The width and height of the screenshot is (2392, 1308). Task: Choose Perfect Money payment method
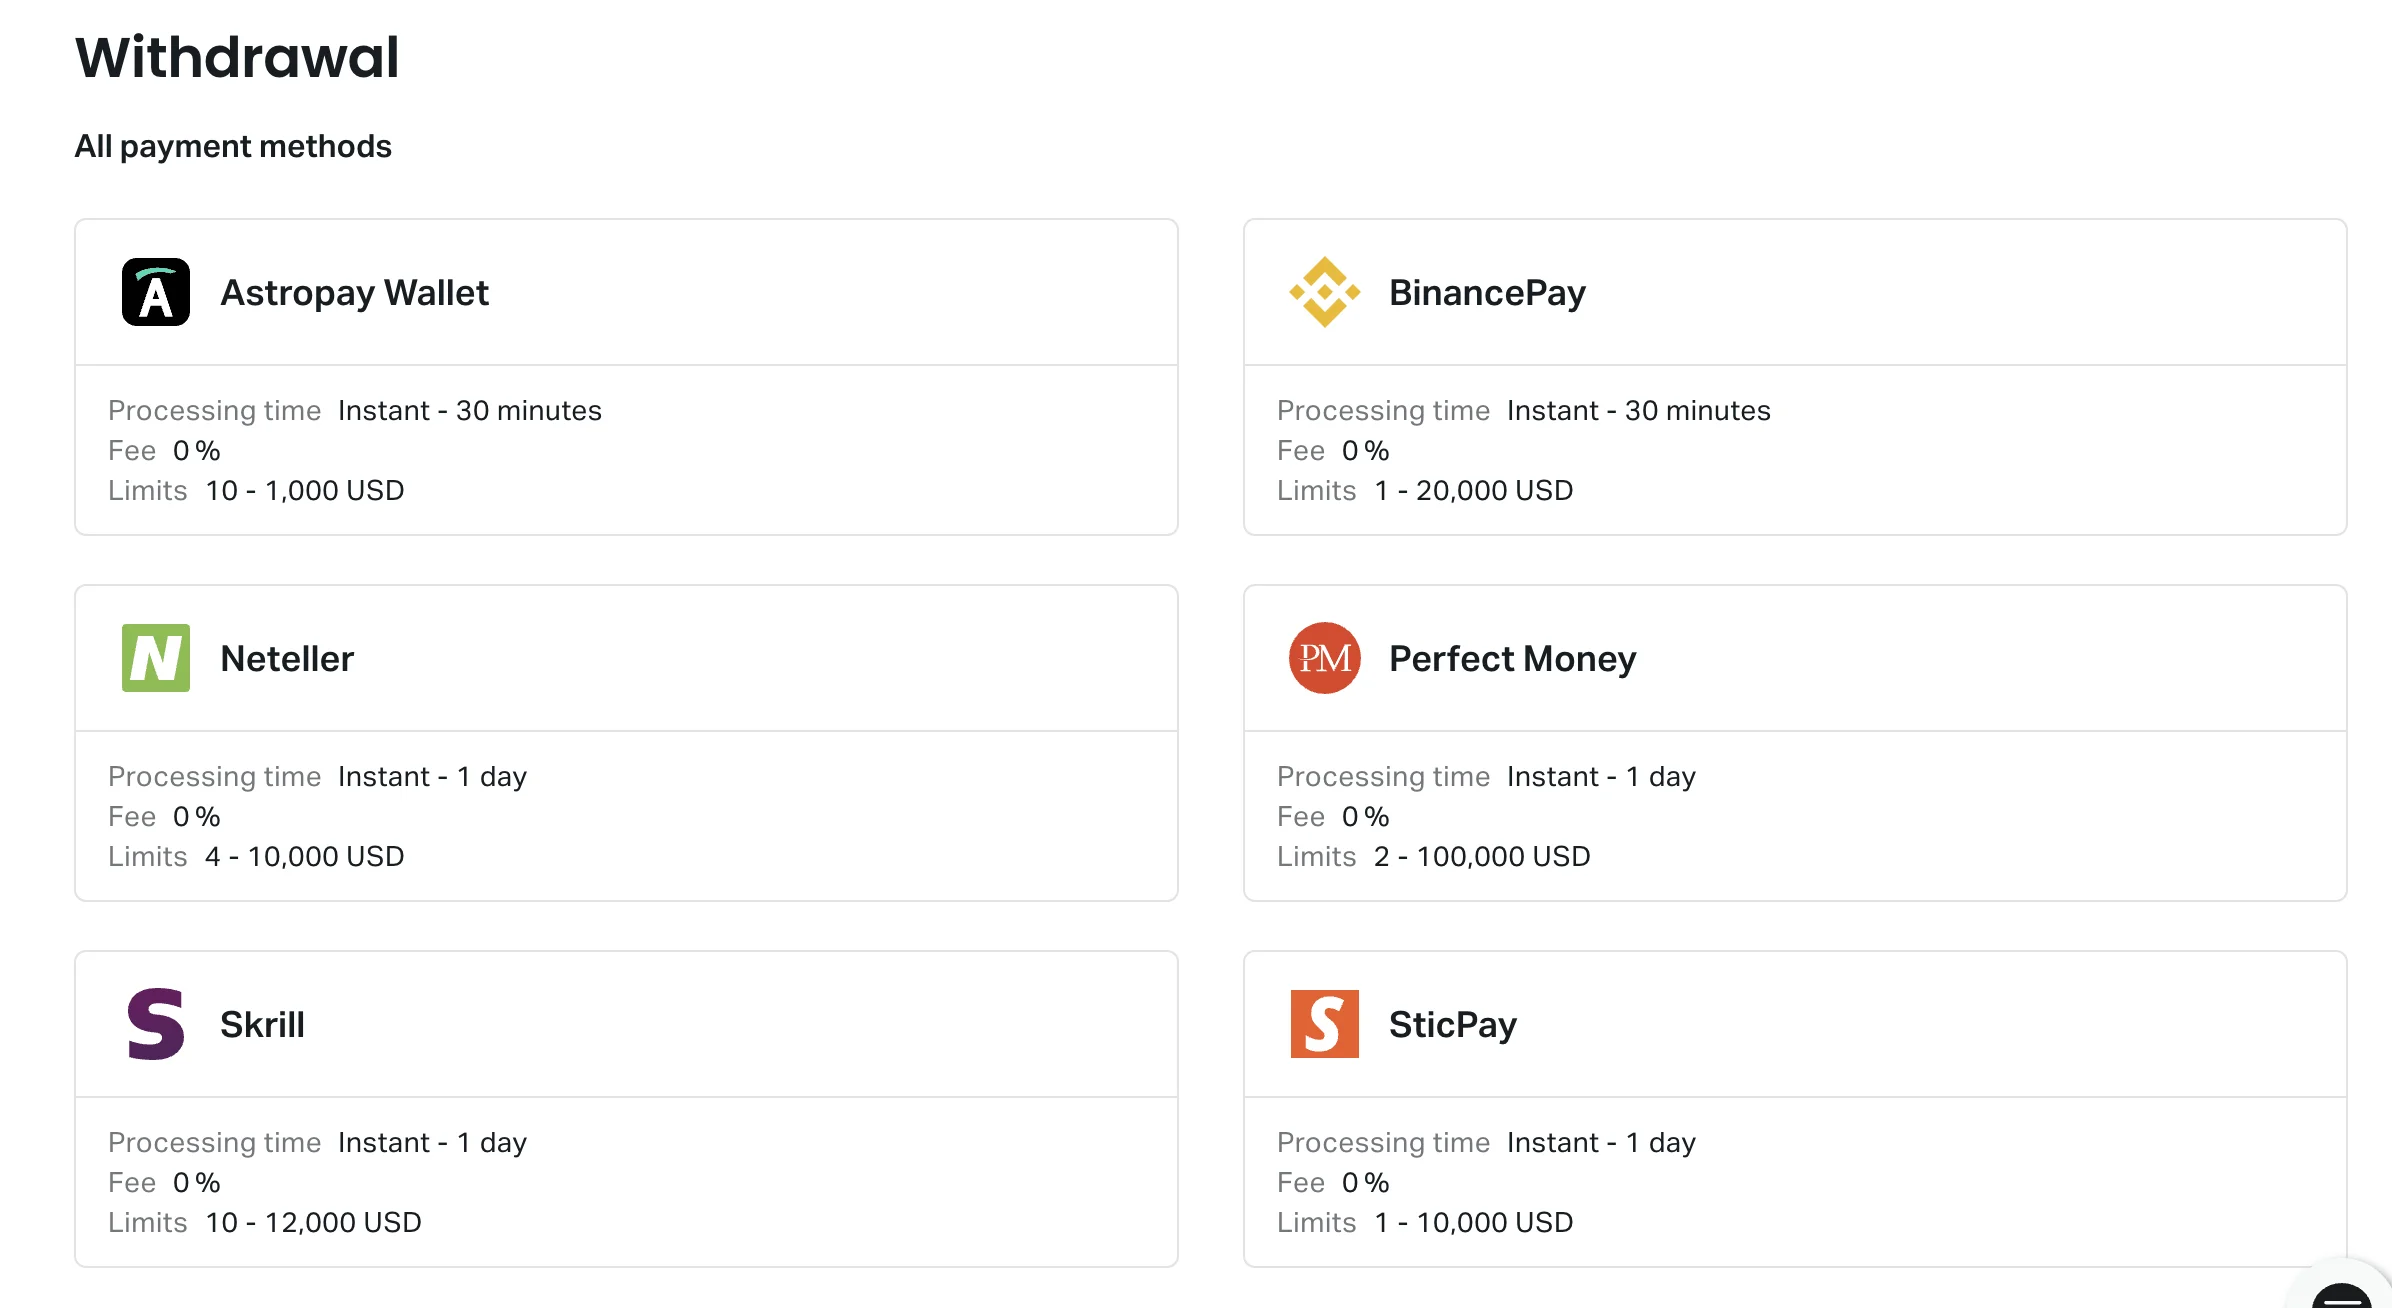1512,659
